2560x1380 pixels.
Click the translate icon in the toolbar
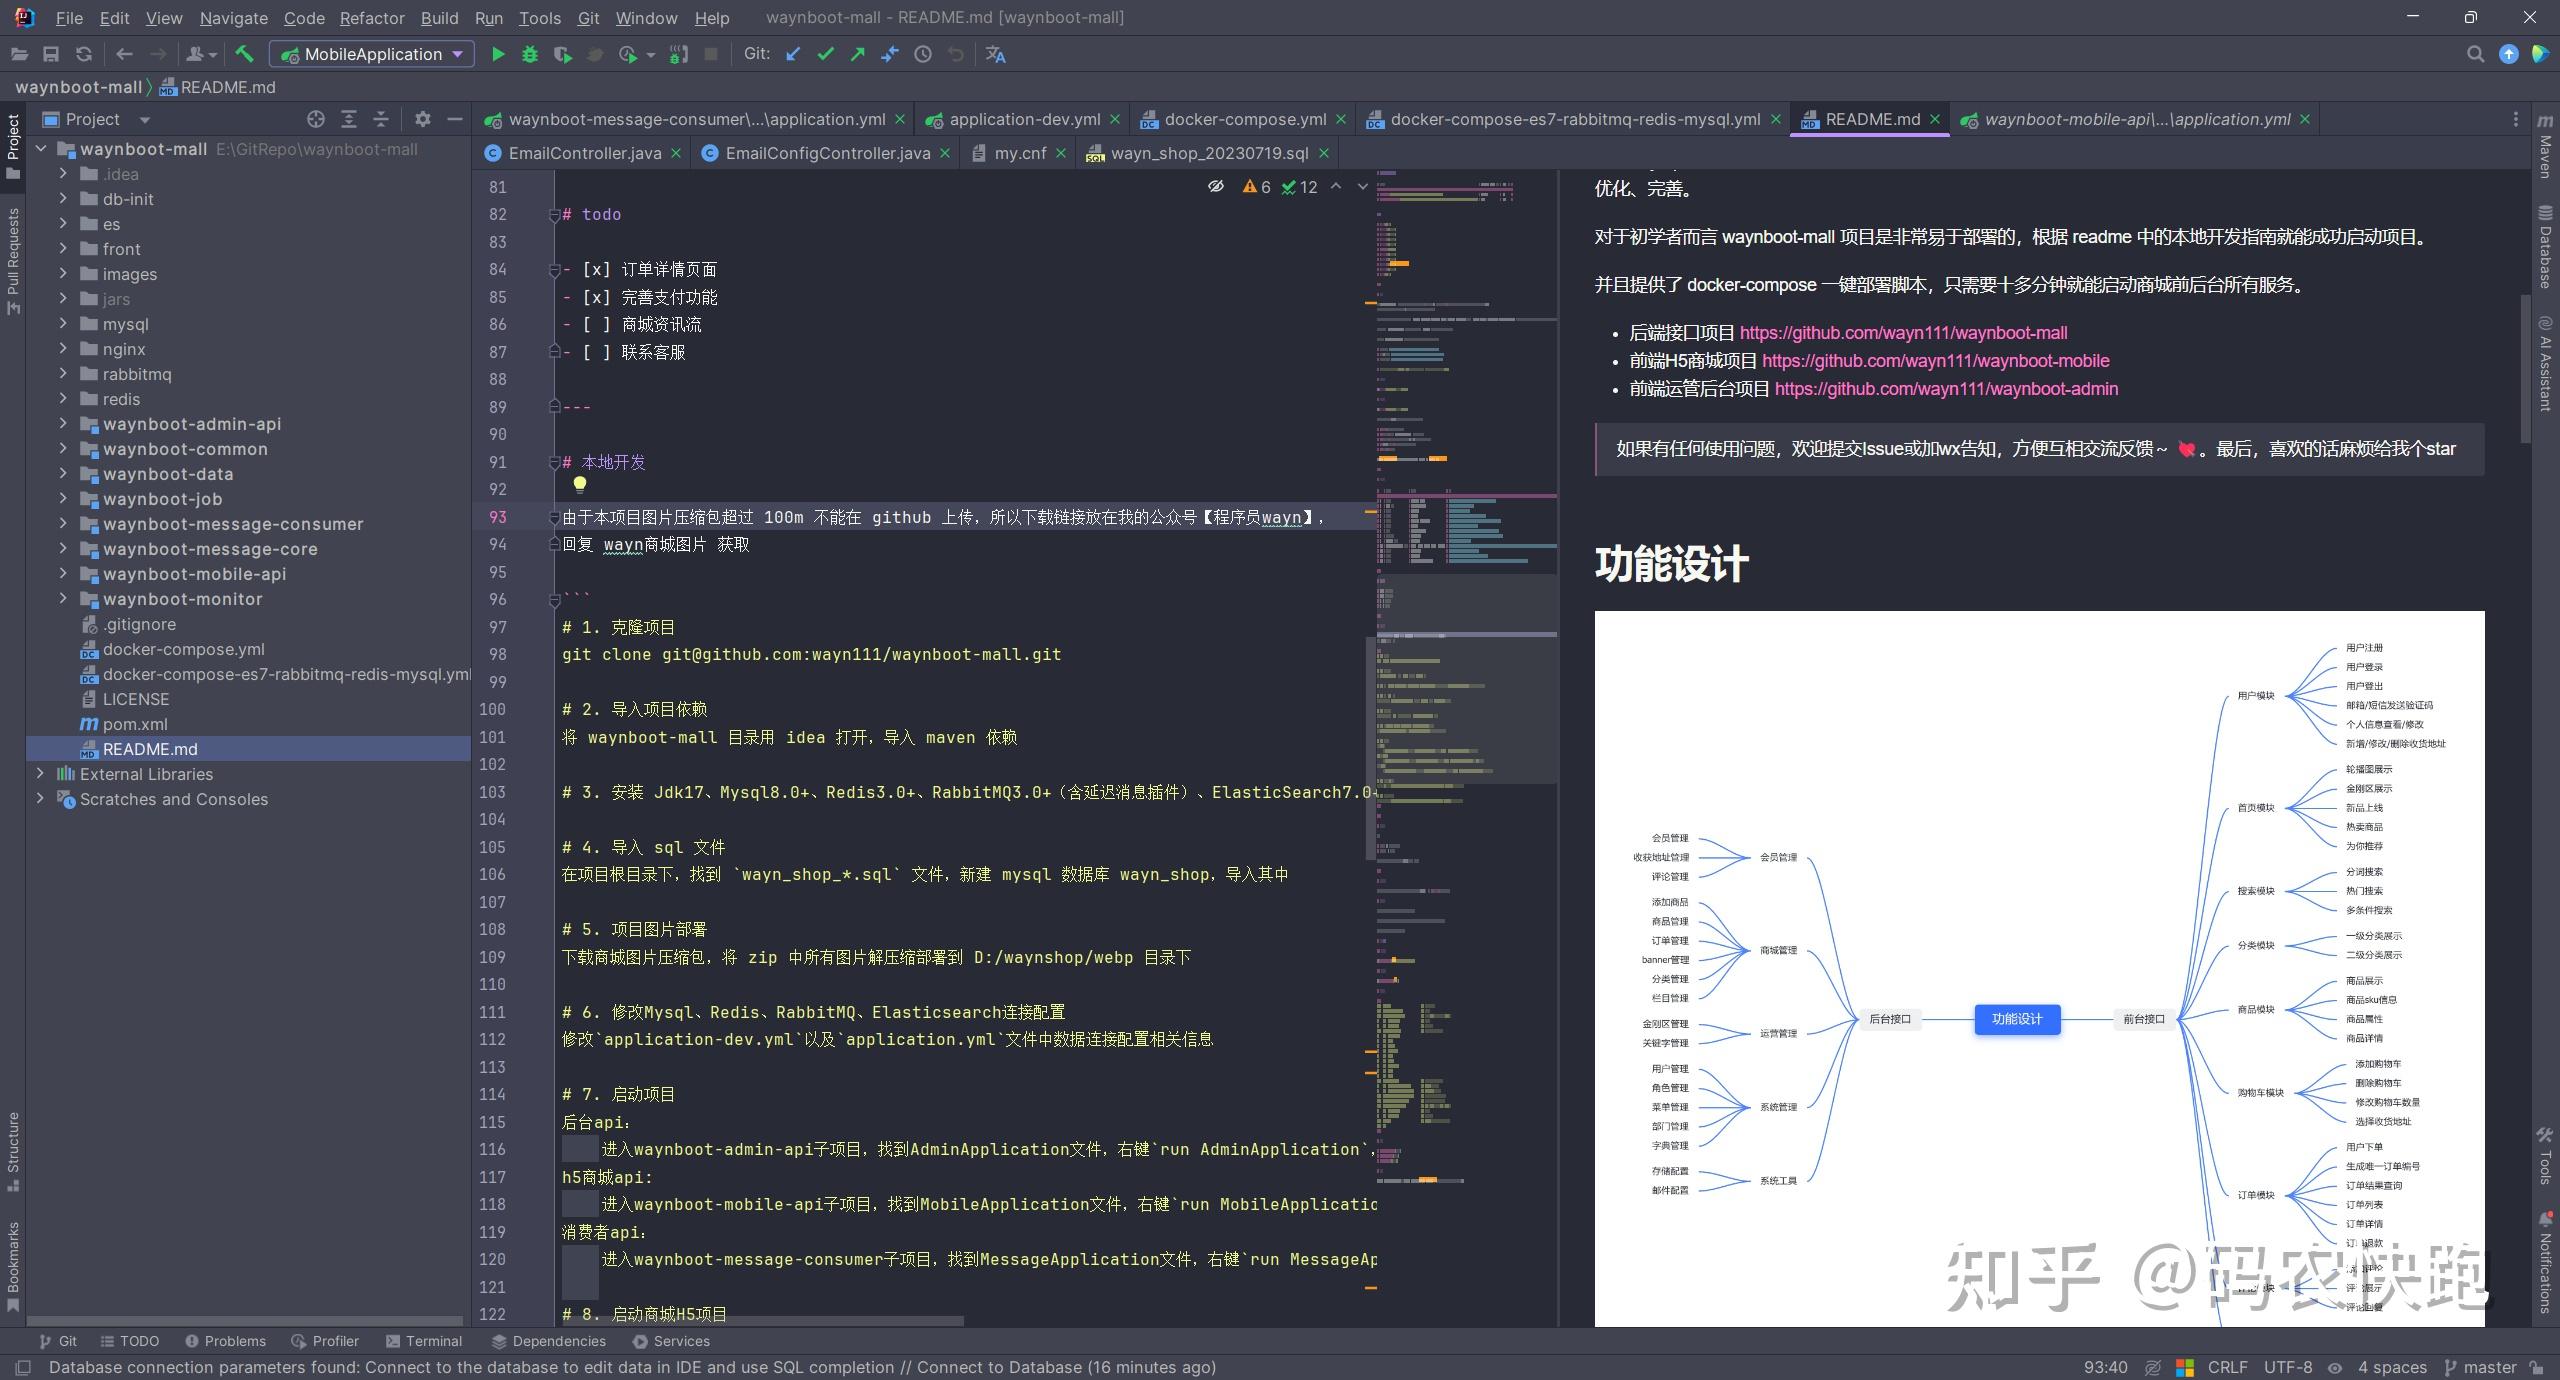pyautogui.click(x=995, y=54)
